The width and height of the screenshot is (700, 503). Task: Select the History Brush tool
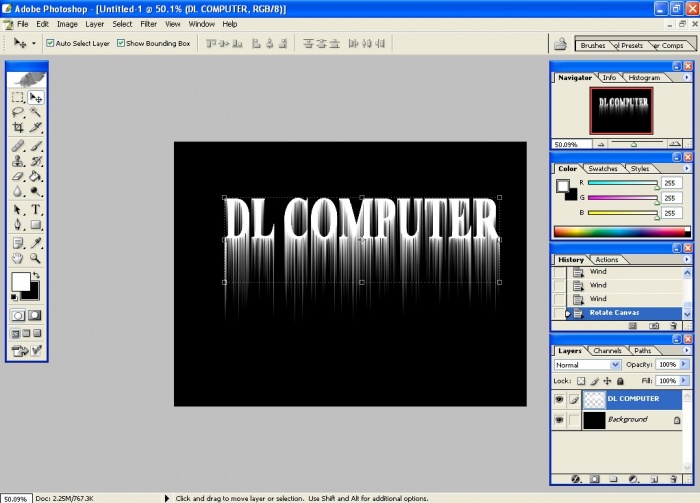click(36, 161)
